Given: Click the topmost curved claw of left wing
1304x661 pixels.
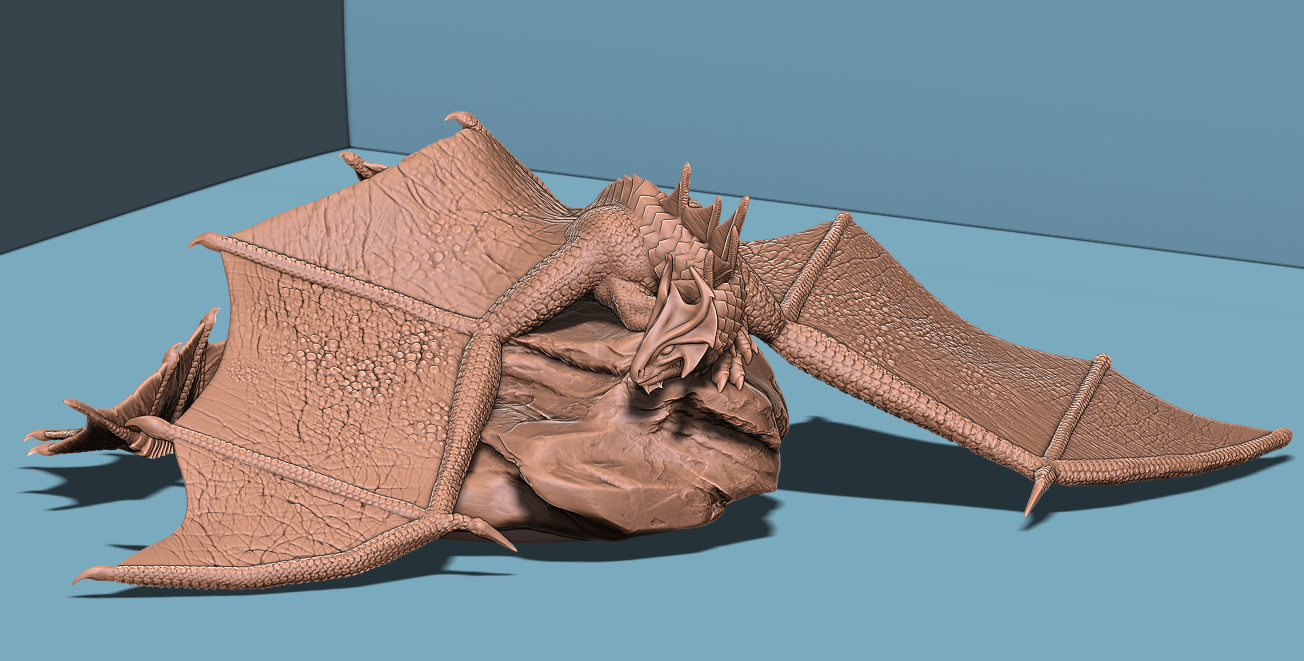Looking at the screenshot, I should pos(462,119).
